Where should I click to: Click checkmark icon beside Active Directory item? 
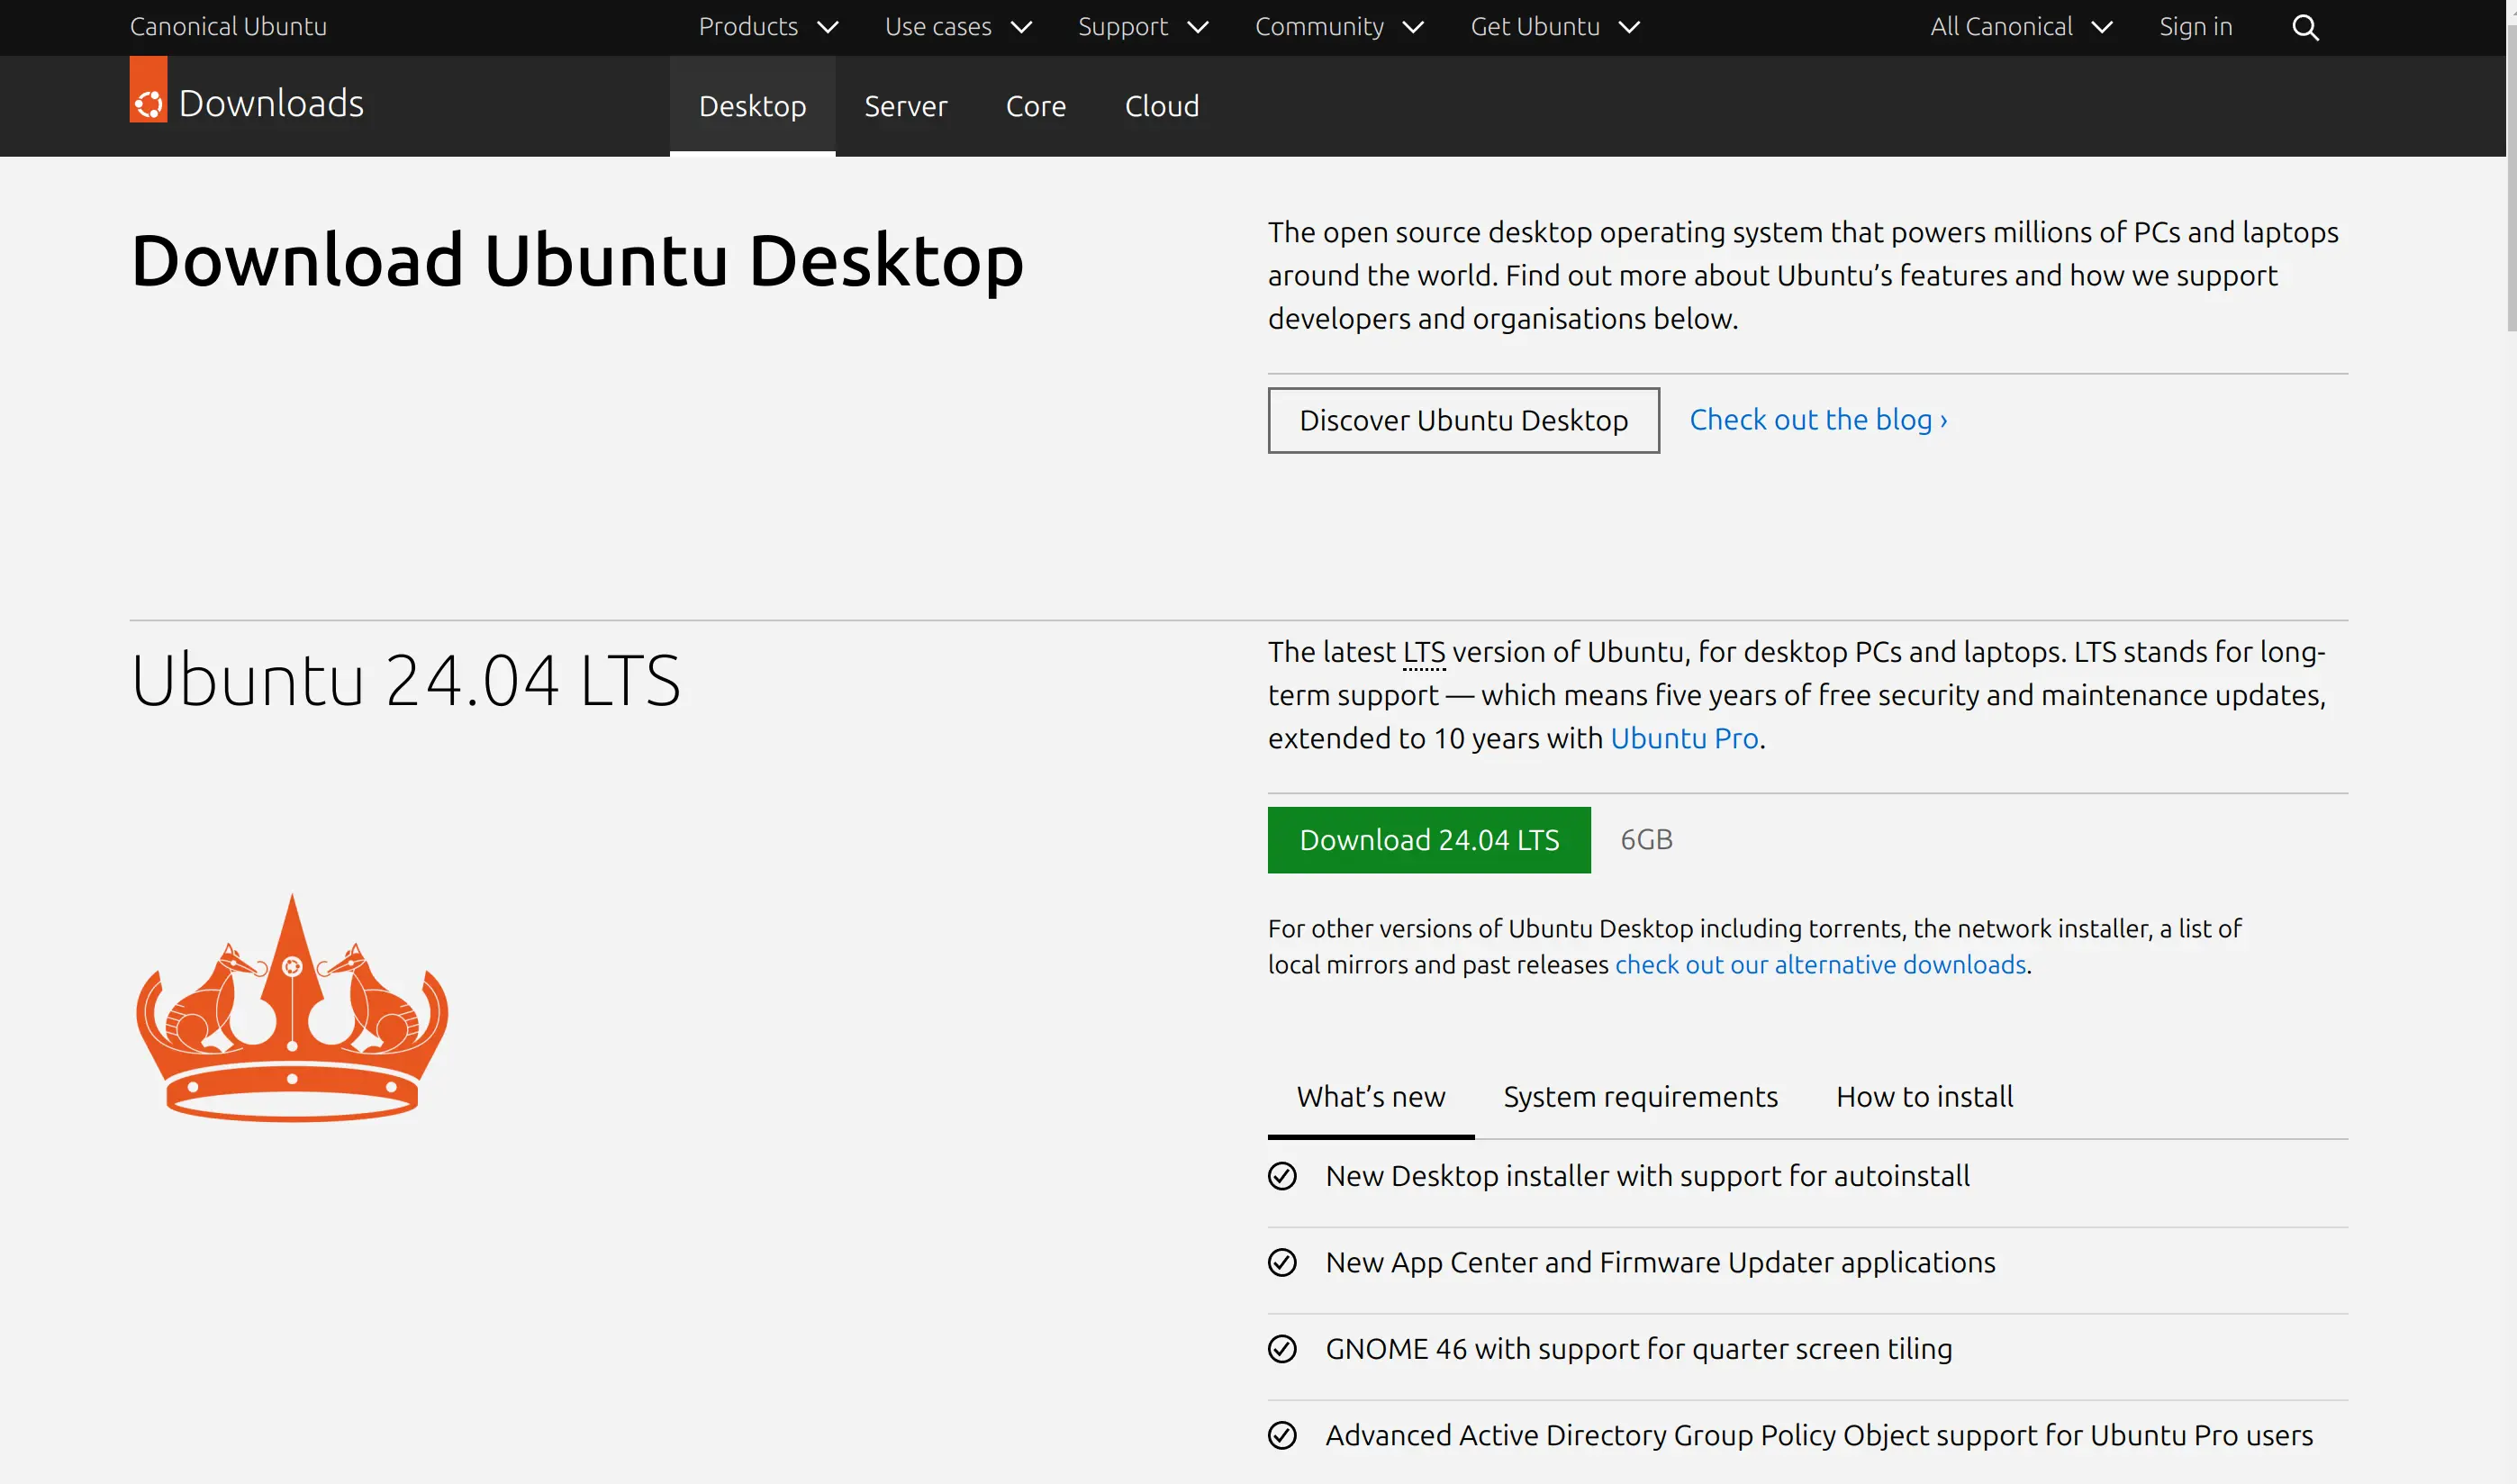click(x=1282, y=1435)
